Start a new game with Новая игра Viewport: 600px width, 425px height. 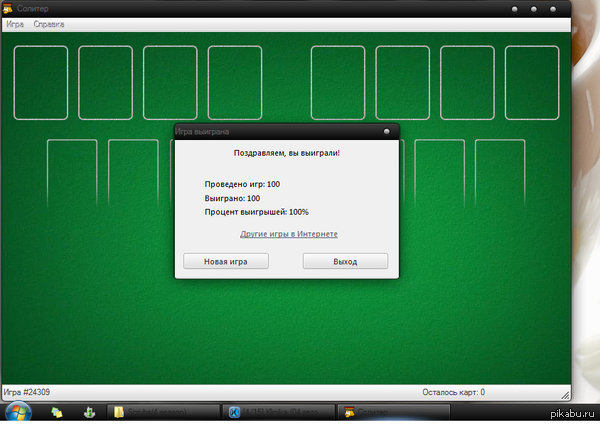(225, 261)
